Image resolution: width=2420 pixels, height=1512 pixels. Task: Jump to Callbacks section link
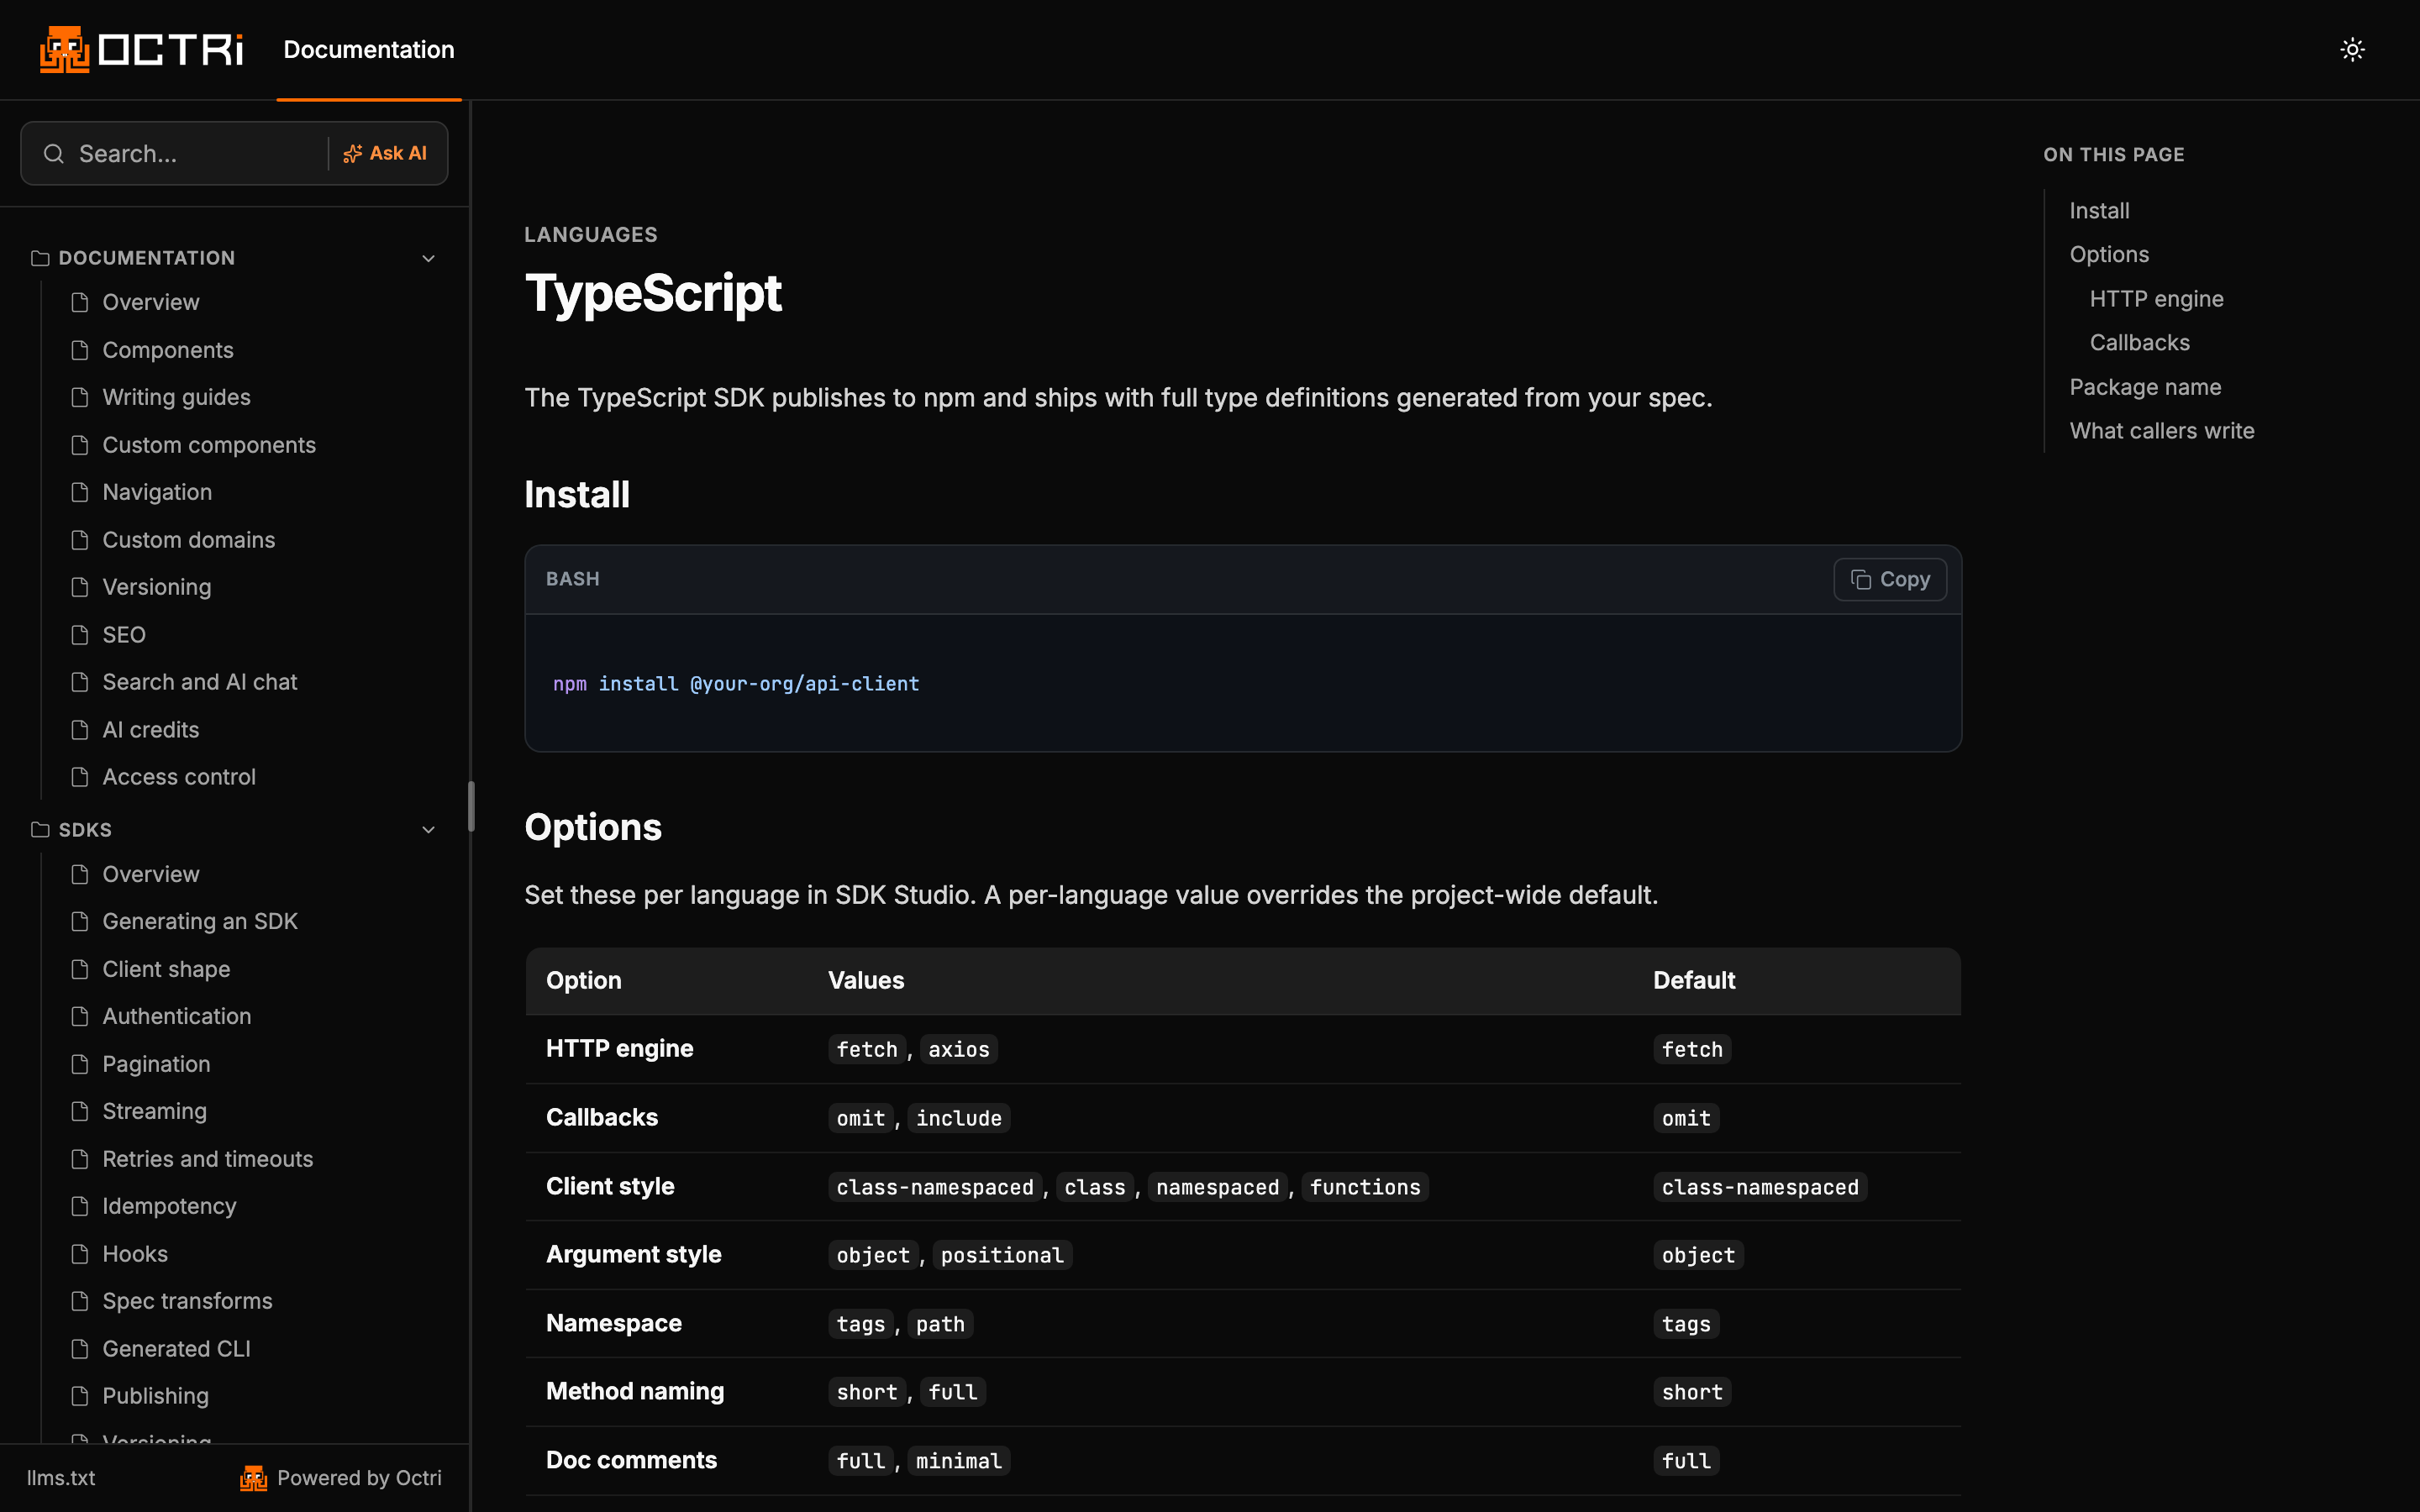tap(2139, 342)
